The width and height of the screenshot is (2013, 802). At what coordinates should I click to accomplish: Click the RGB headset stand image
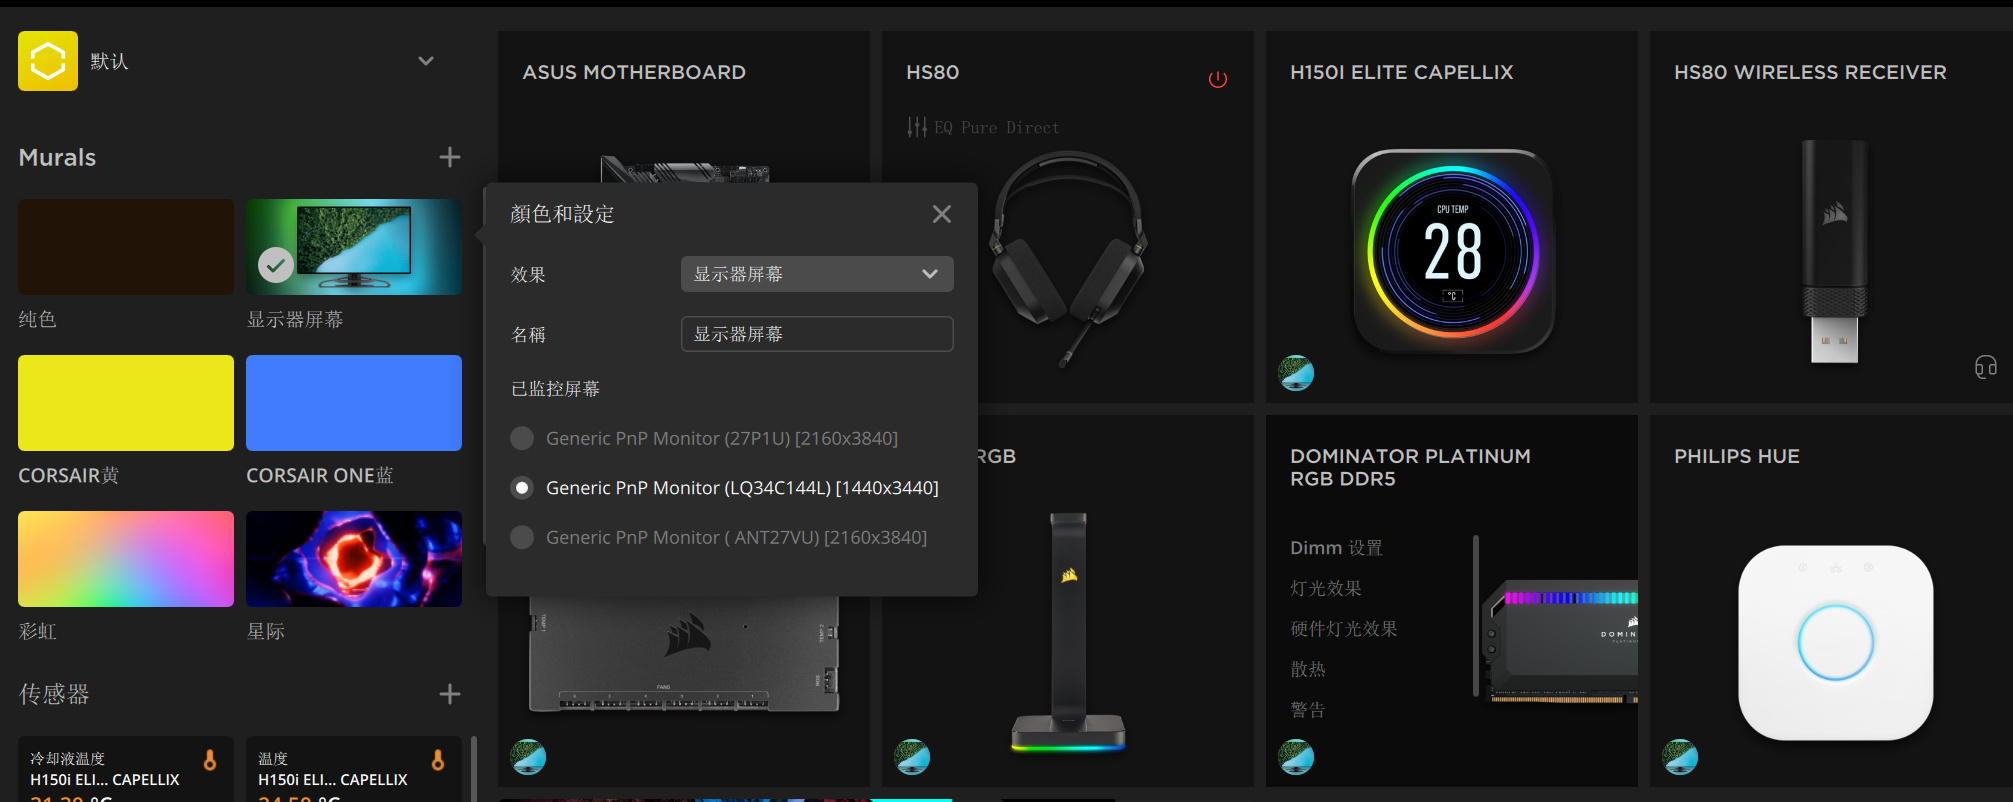coord(1068,632)
